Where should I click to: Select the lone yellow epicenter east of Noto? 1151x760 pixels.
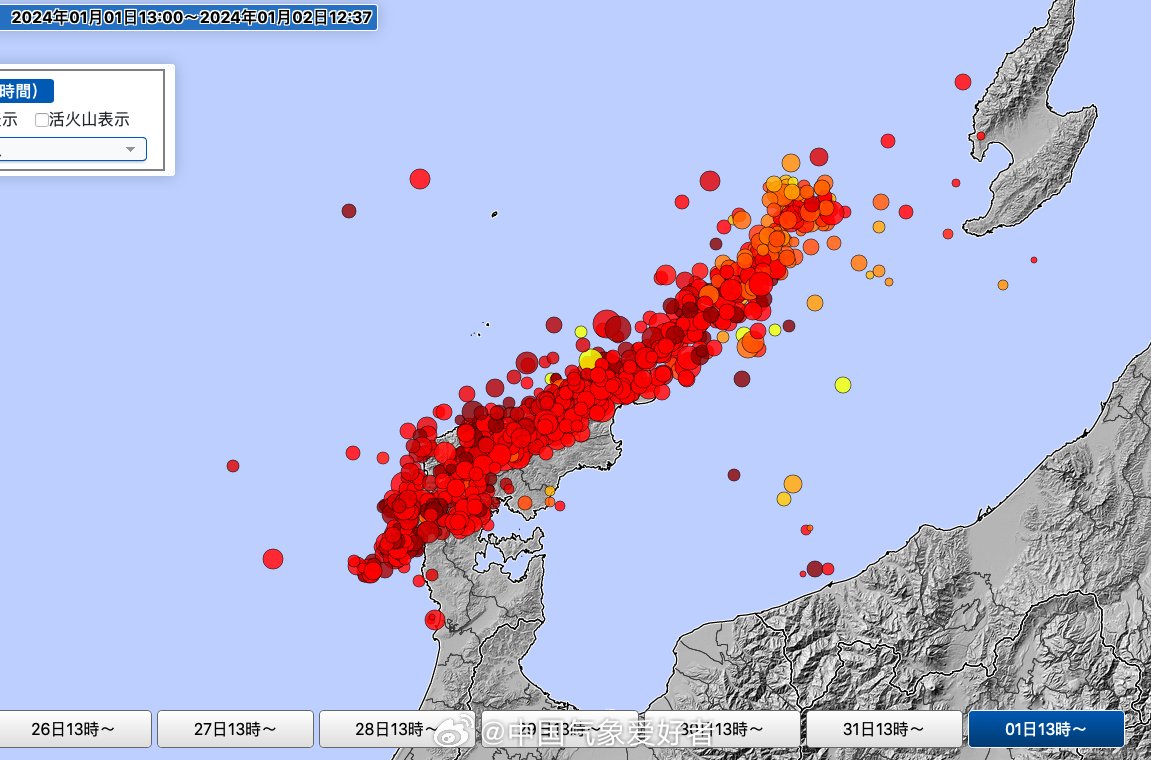point(843,385)
